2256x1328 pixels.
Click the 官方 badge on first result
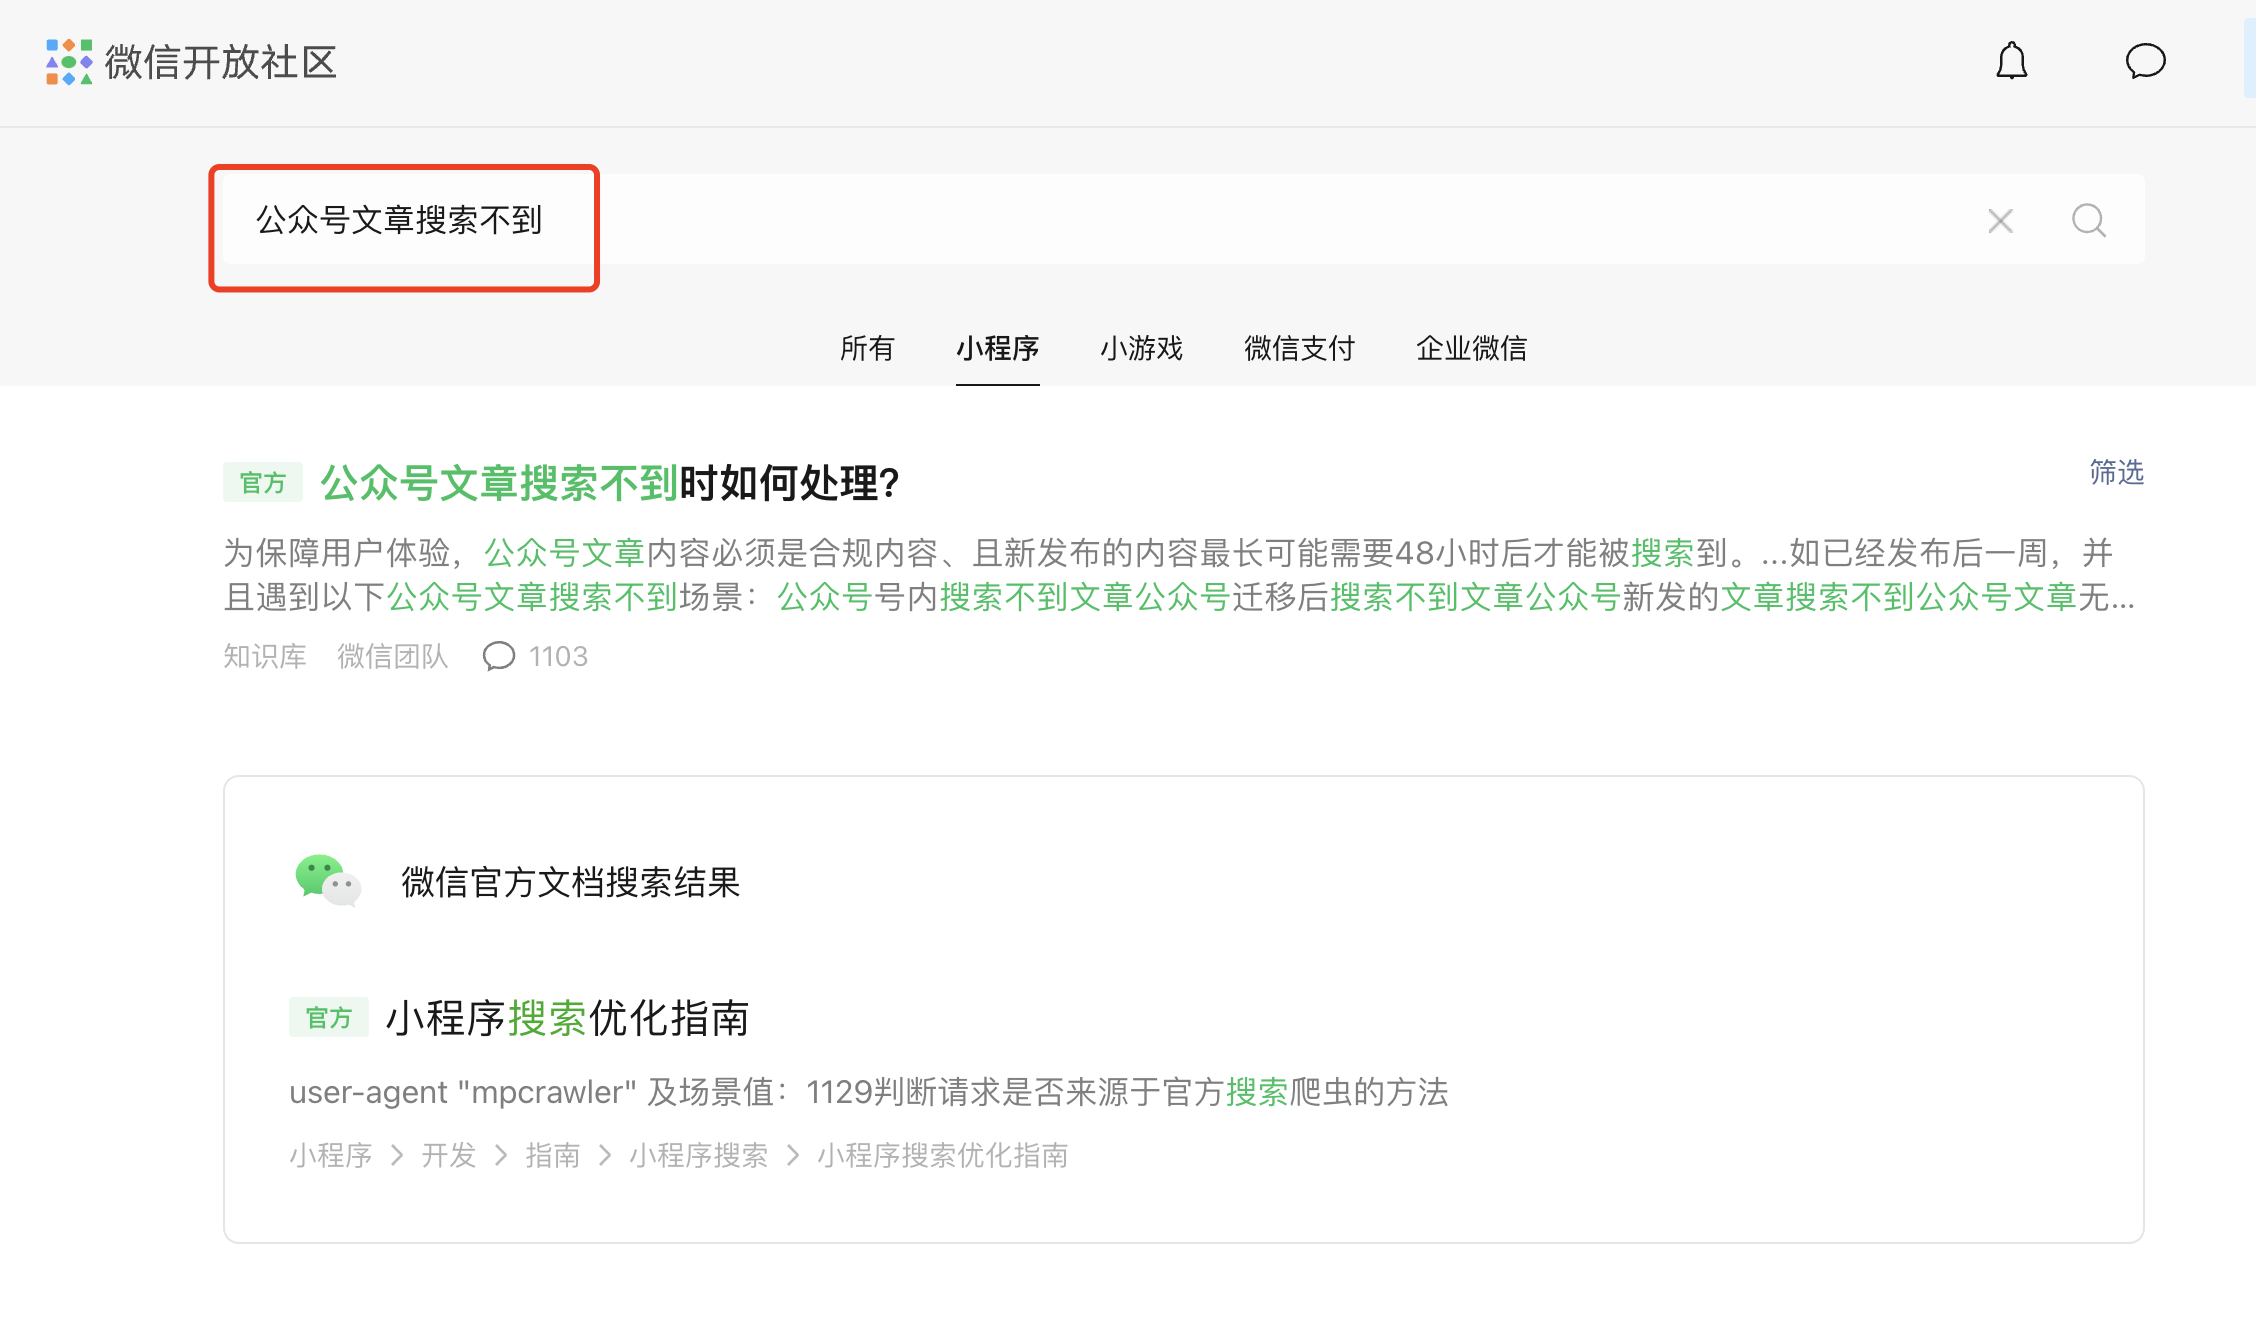tap(263, 484)
